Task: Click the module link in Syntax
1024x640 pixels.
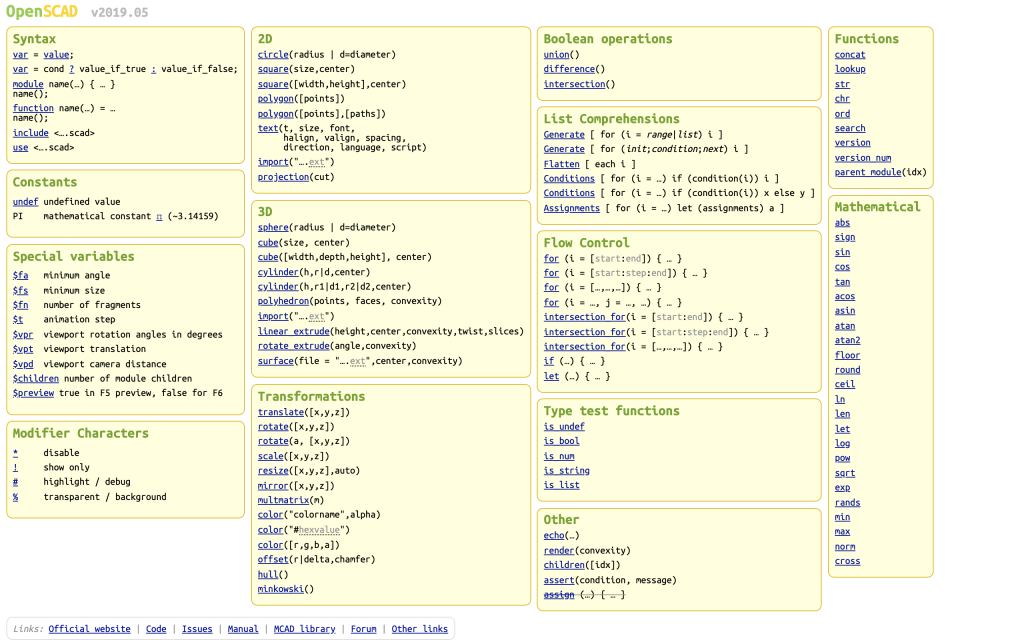Action: (28, 84)
